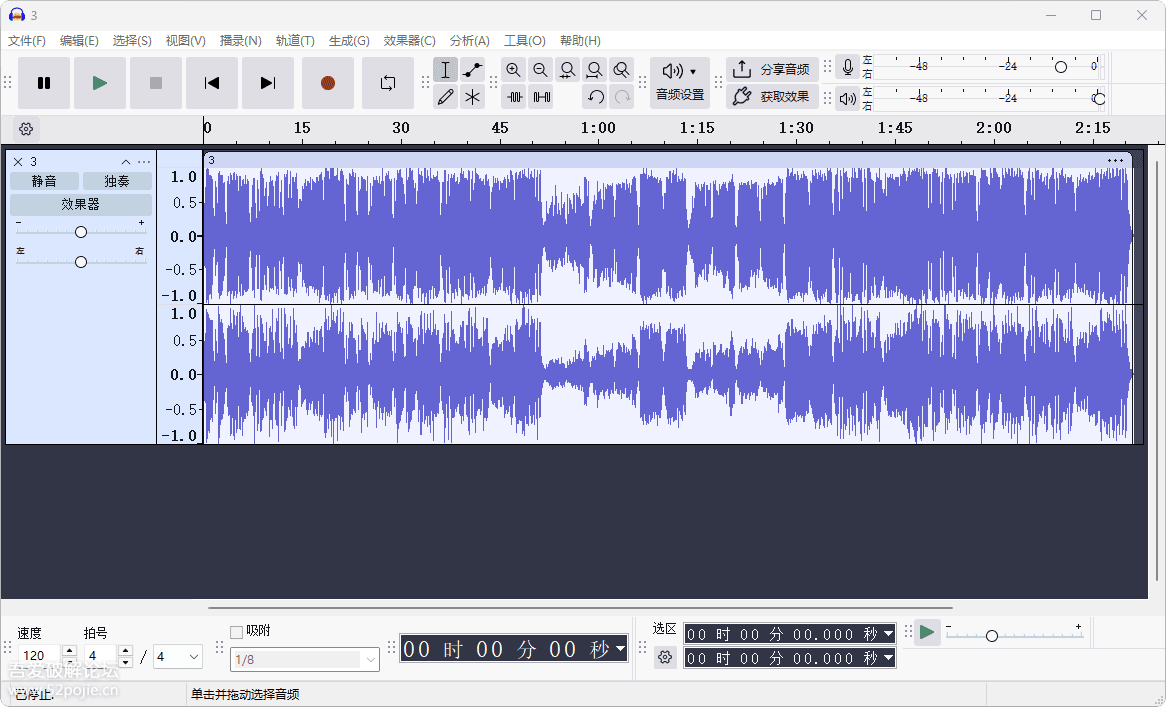Fit selection to width zoom icon

point(567,70)
